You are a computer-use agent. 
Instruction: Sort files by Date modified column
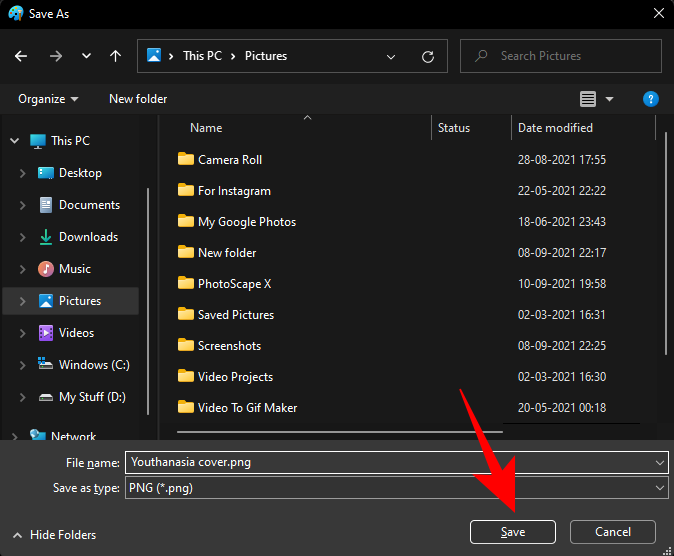(555, 128)
